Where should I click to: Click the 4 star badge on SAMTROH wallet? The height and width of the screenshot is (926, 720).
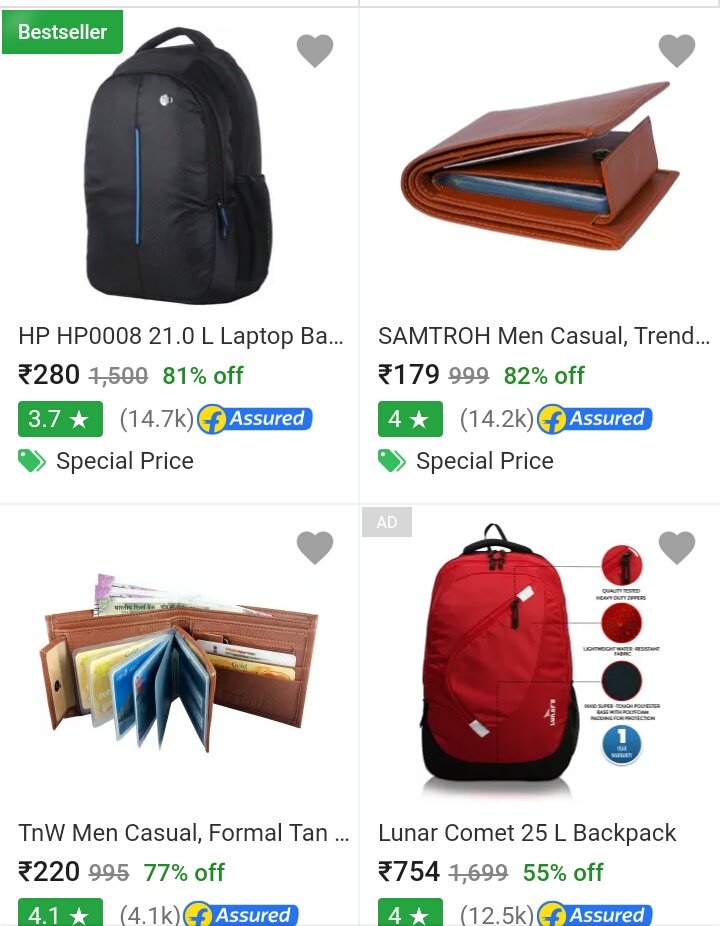pos(410,419)
